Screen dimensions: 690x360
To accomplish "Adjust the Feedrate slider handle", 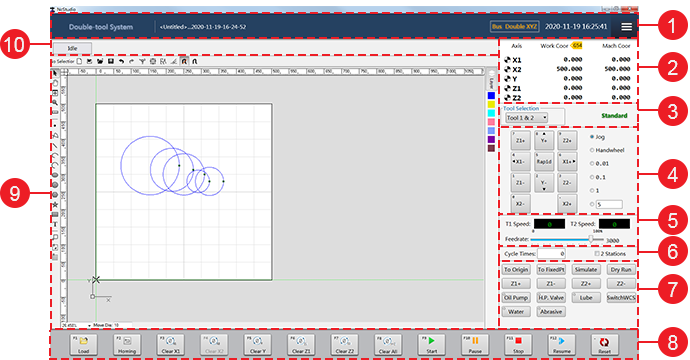I will (x=591, y=239).
